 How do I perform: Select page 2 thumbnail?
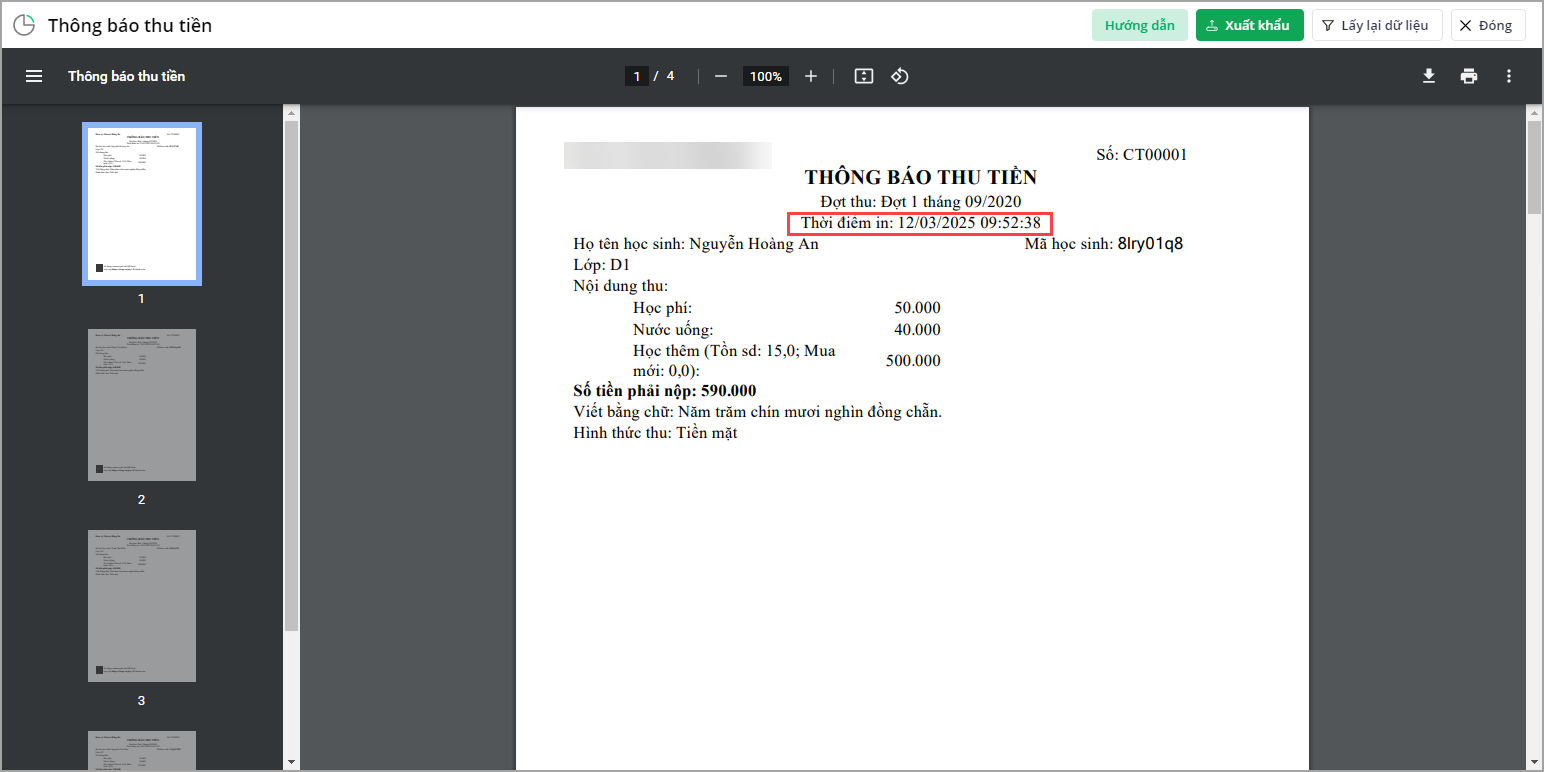pos(141,405)
